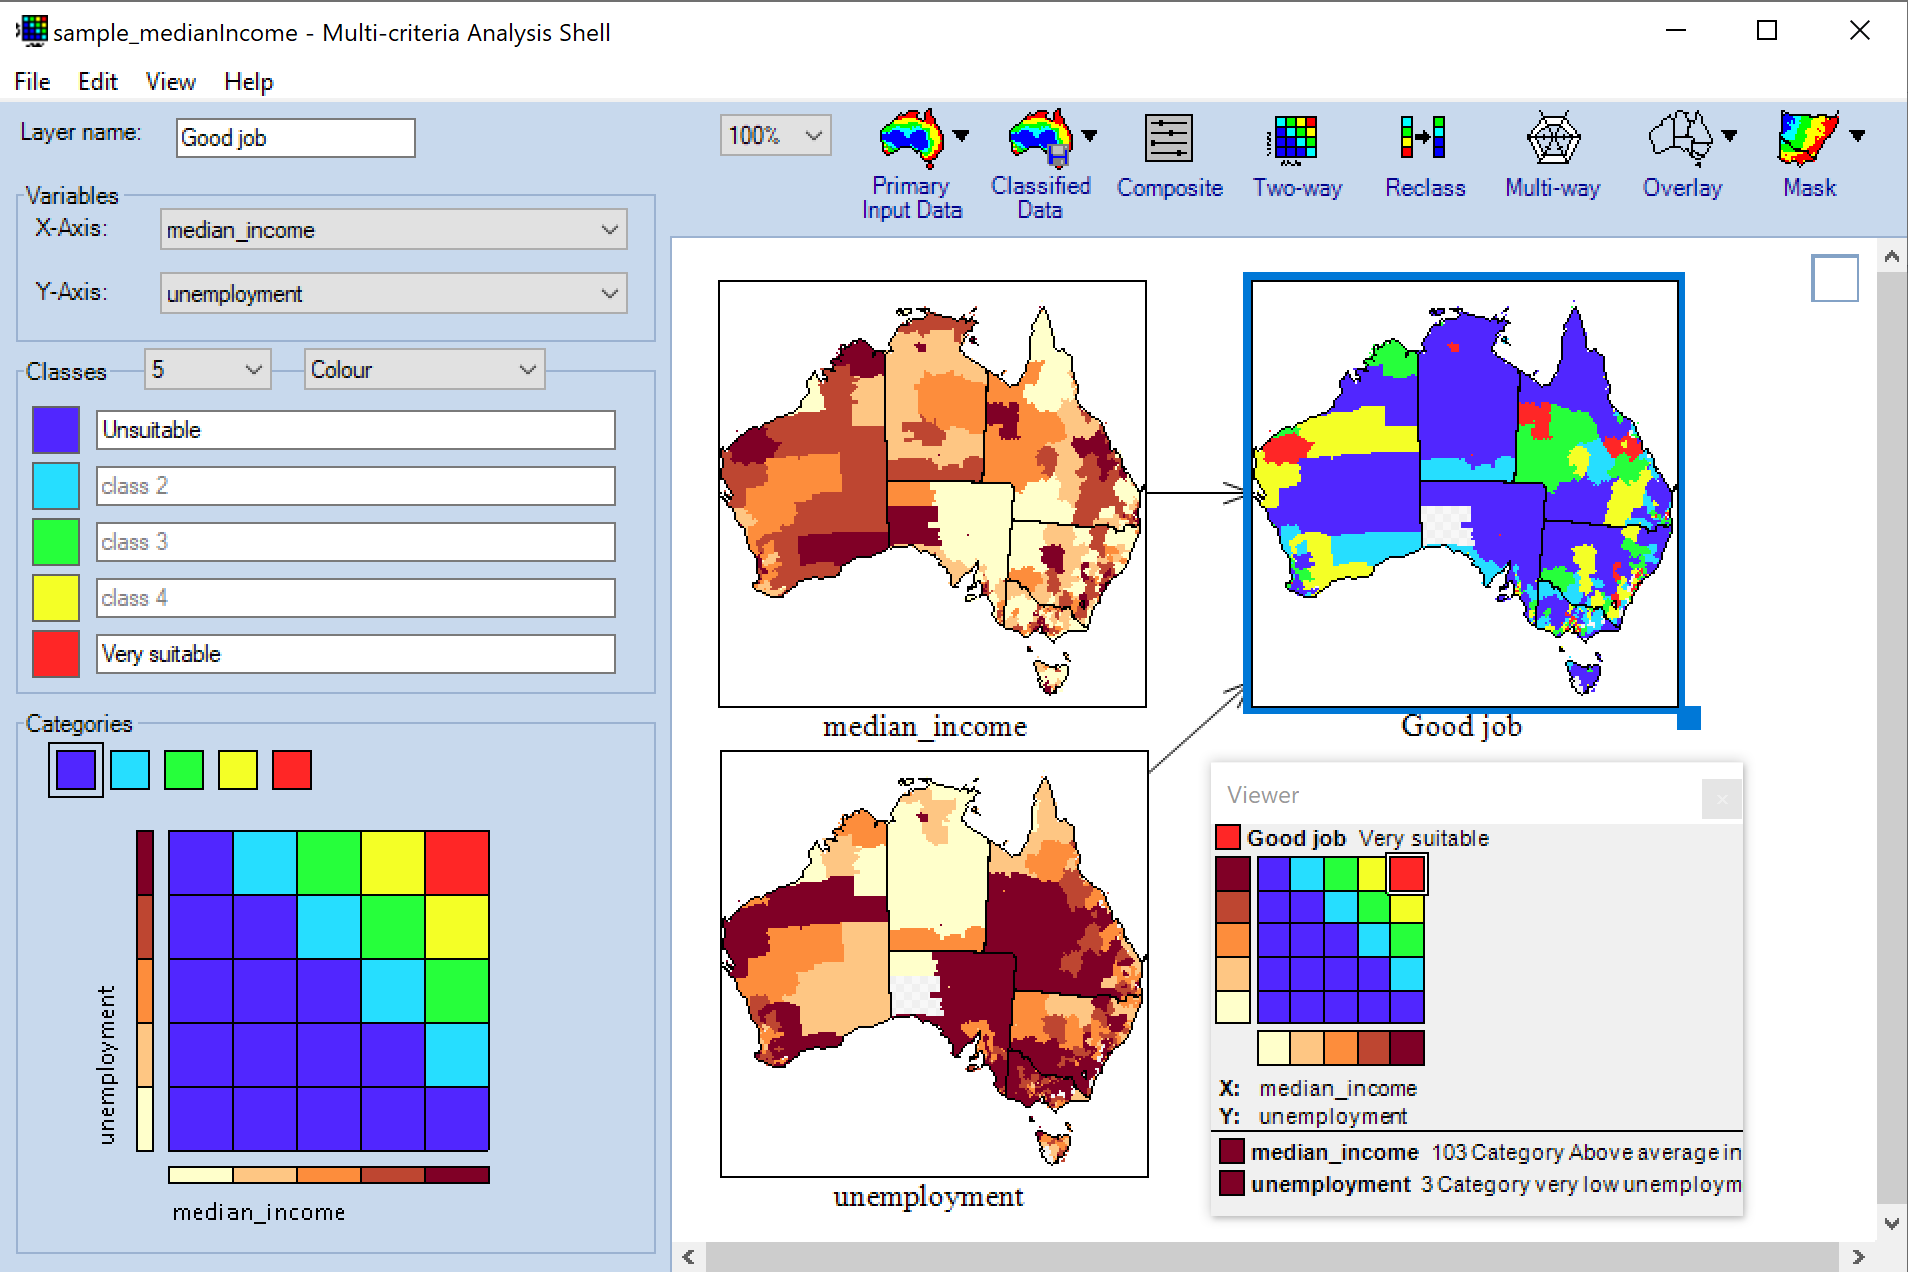Minimize the application window

1676,31
